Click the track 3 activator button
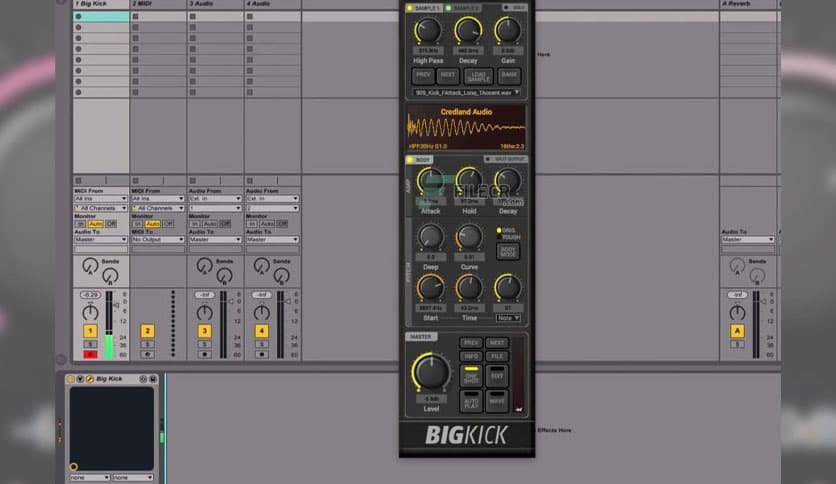 pos(204,331)
